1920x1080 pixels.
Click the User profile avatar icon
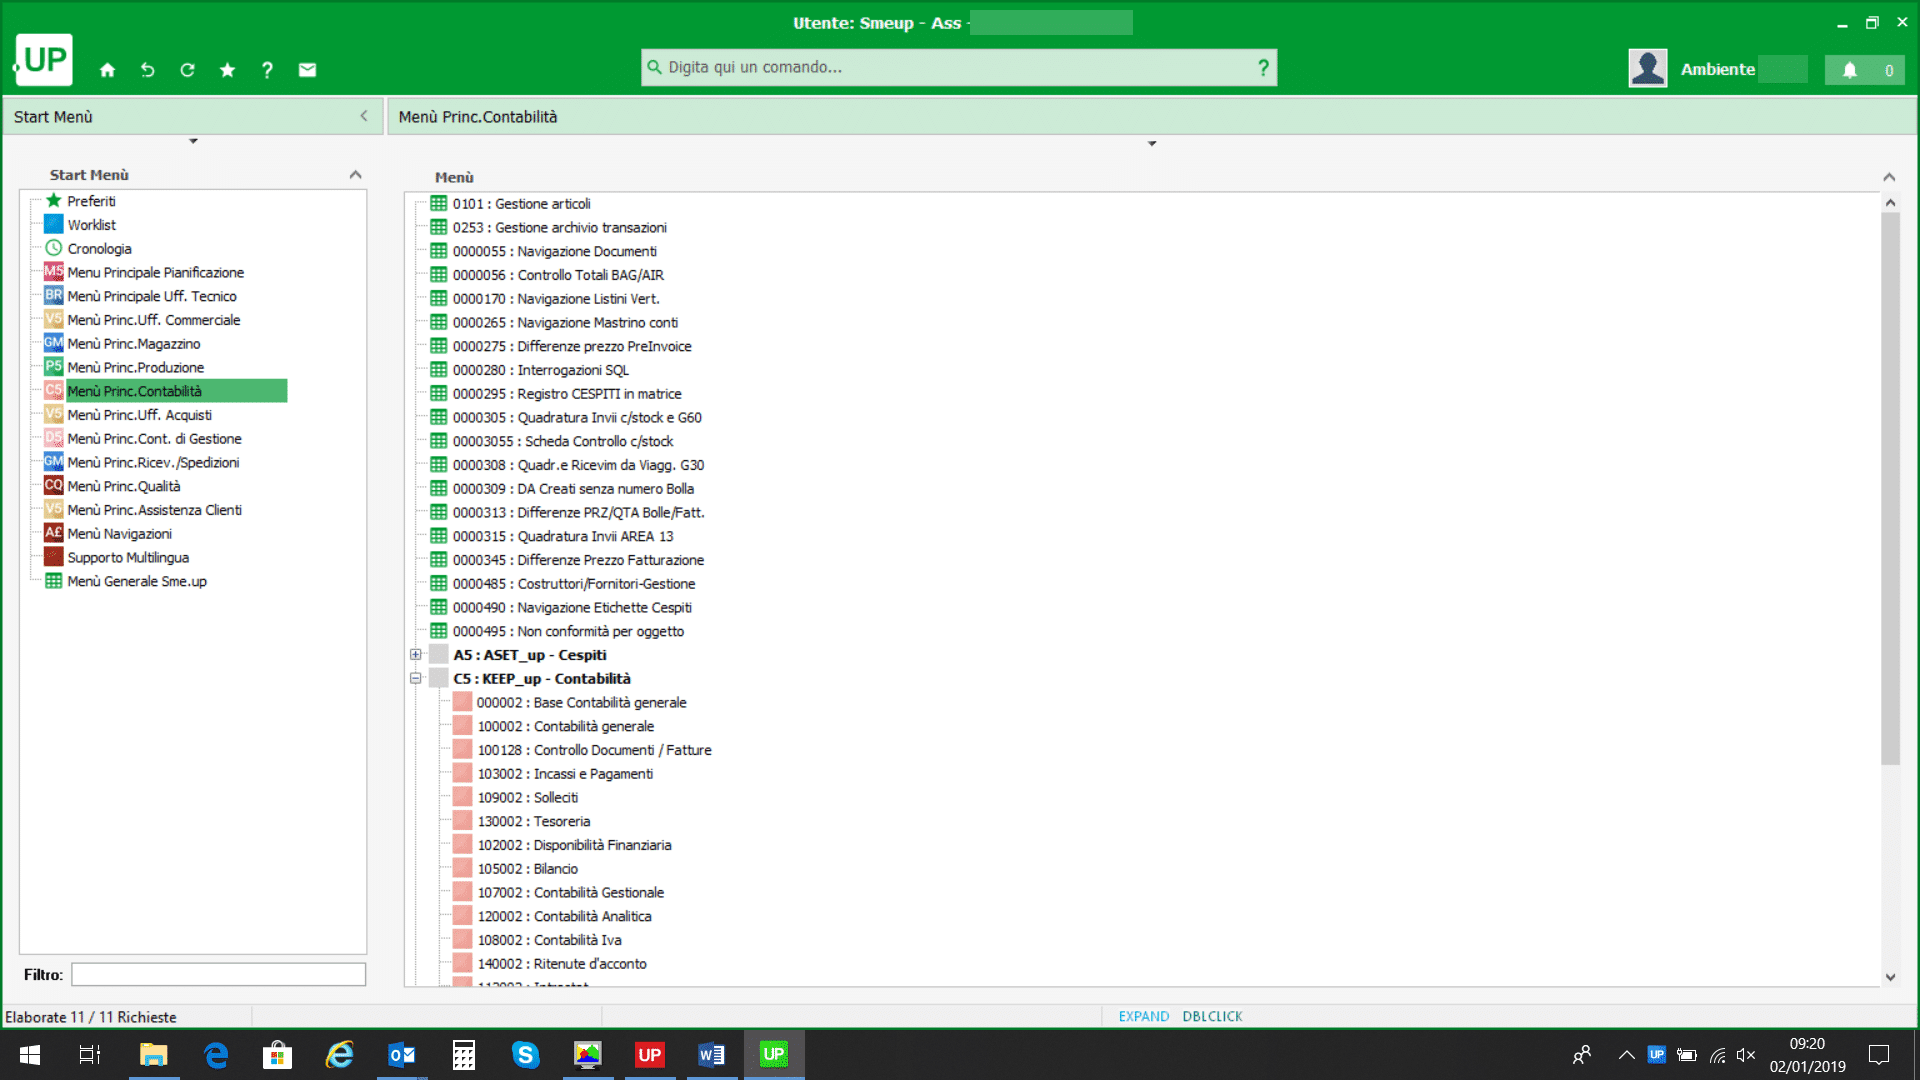[x=1648, y=69]
